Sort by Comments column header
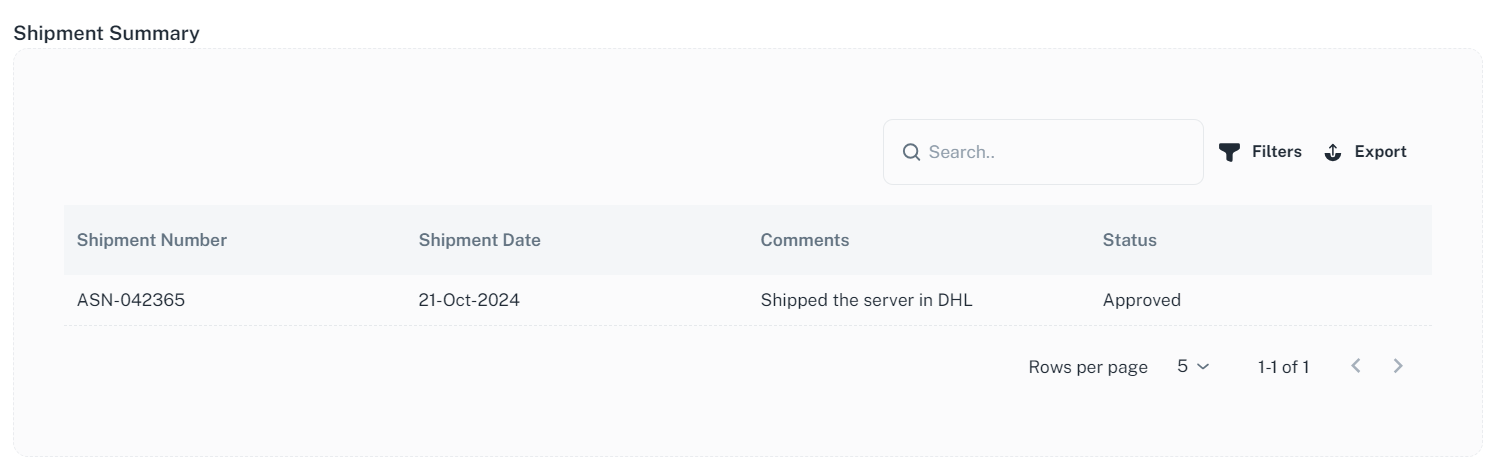This screenshot has width=1499, height=474. [x=805, y=240]
